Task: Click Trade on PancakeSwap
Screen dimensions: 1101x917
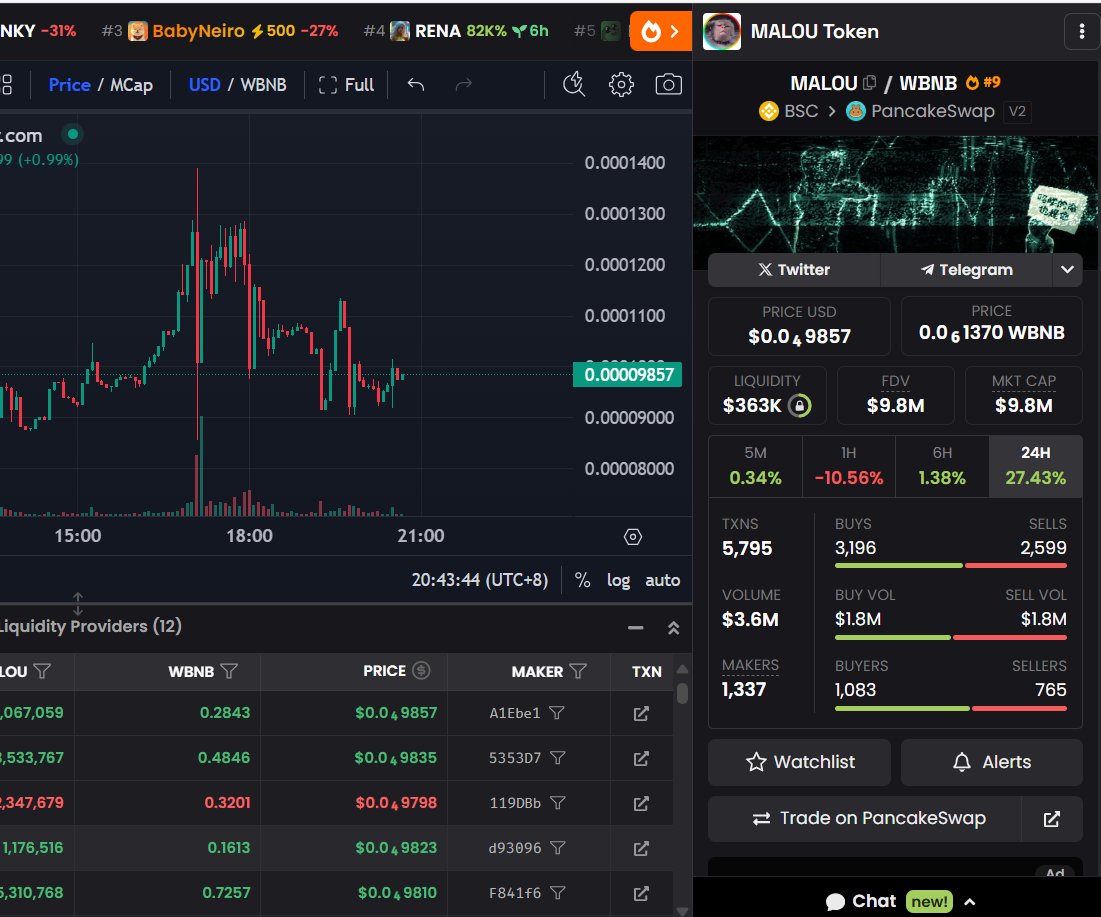Action: pyautogui.click(x=864, y=819)
